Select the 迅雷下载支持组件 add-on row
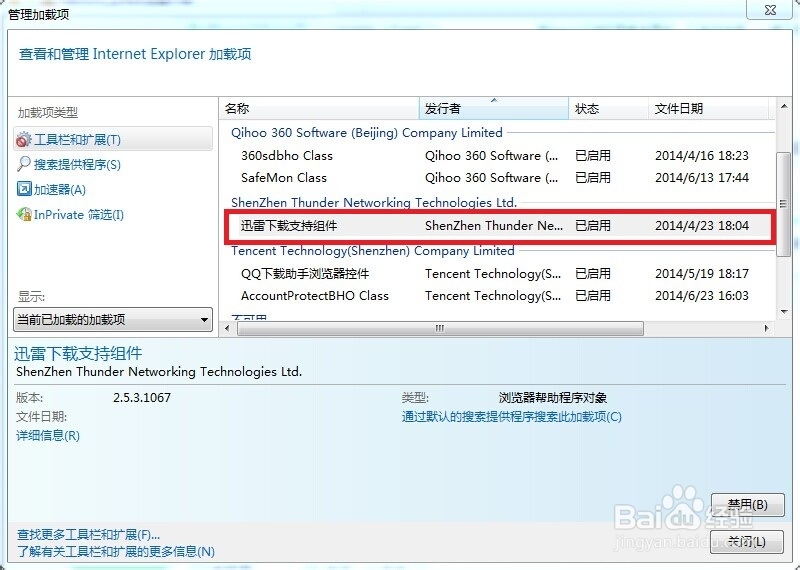 point(498,226)
